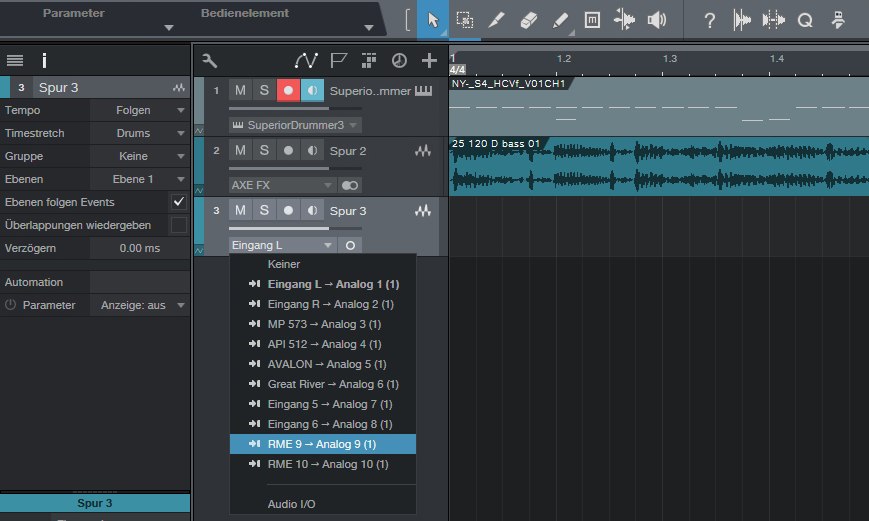Click waveform icon on Spur 3 track
The image size is (869, 521).
[x=423, y=211]
